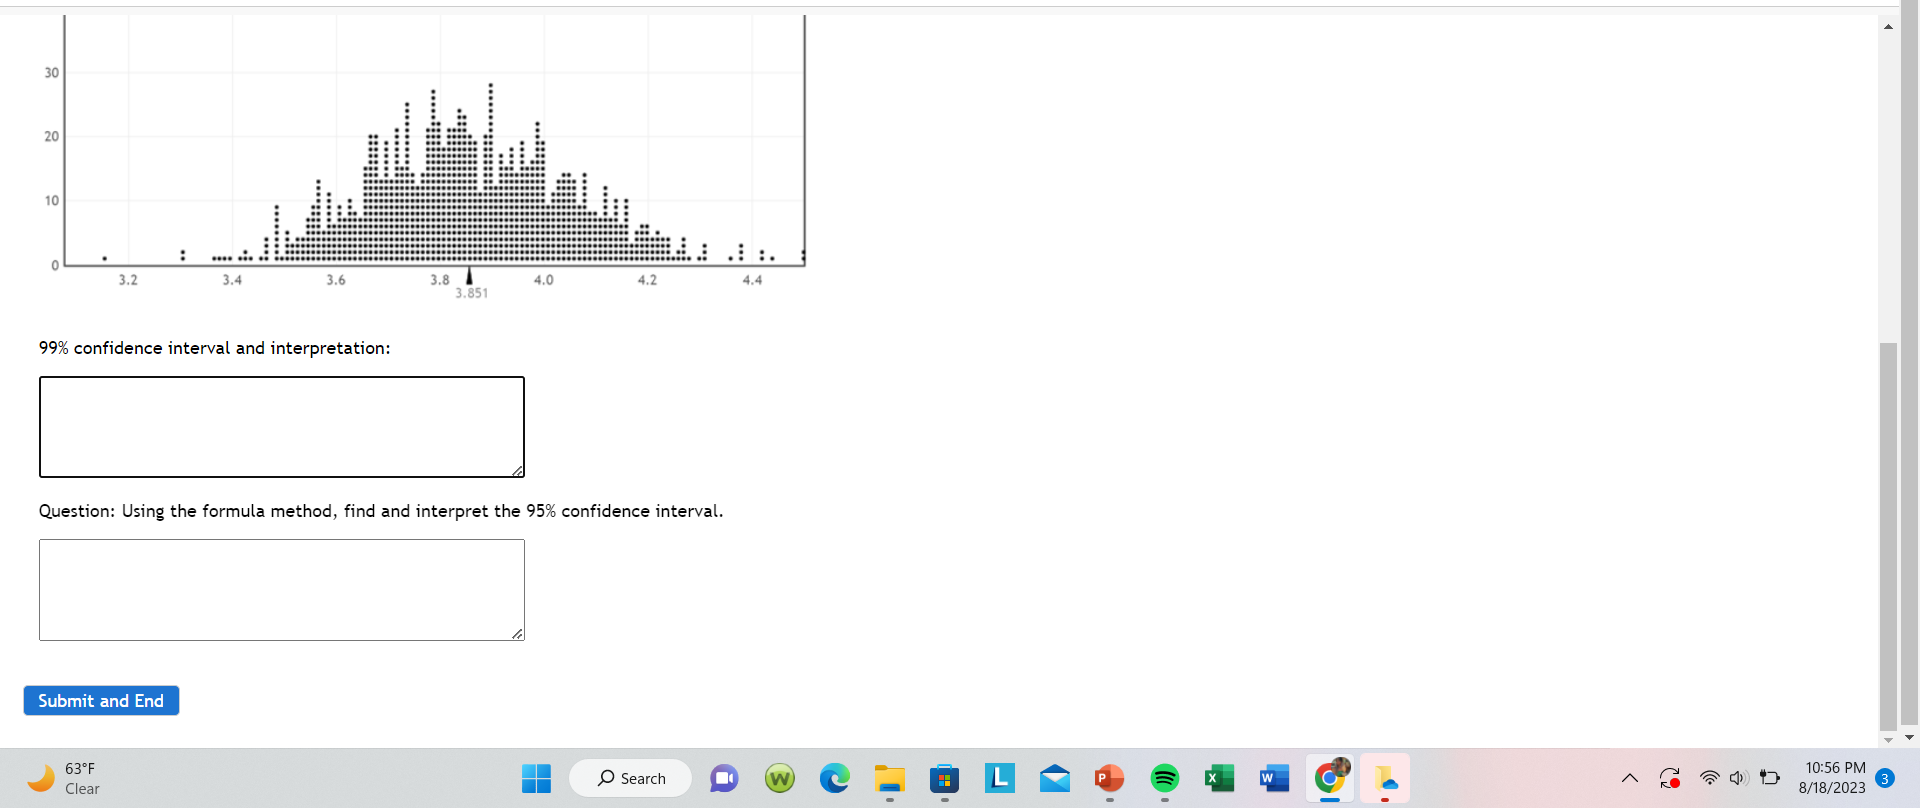Open the blue L app in taskbar
This screenshot has width=1920, height=808.
pyautogui.click(x=999, y=778)
